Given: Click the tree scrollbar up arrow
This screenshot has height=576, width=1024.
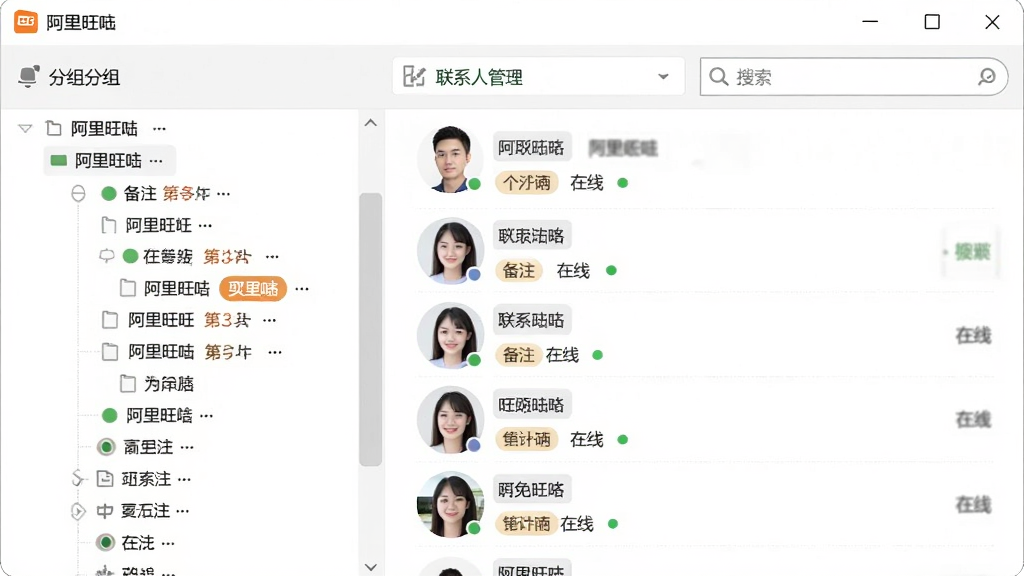Looking at the screenshot, I should click(x=370, y=123).
